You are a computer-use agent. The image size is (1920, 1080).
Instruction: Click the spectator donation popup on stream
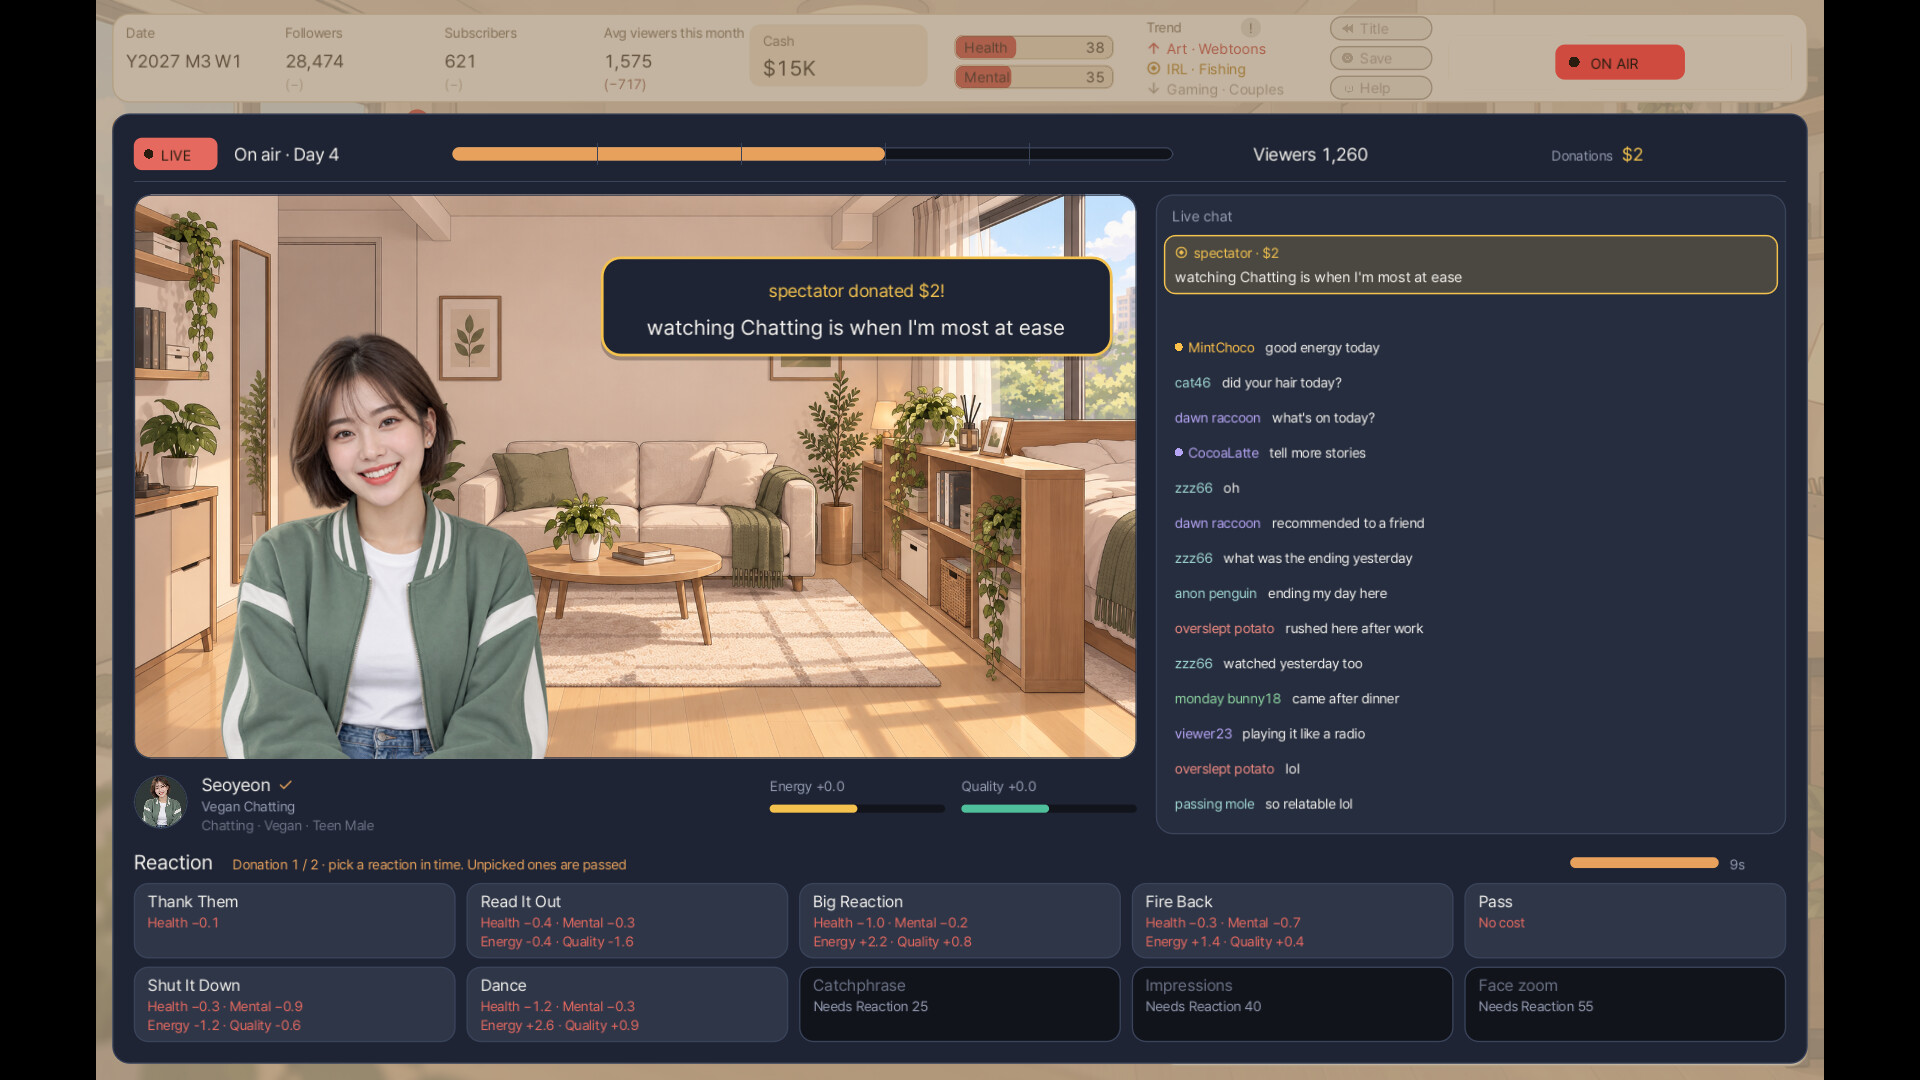point(856,308)
